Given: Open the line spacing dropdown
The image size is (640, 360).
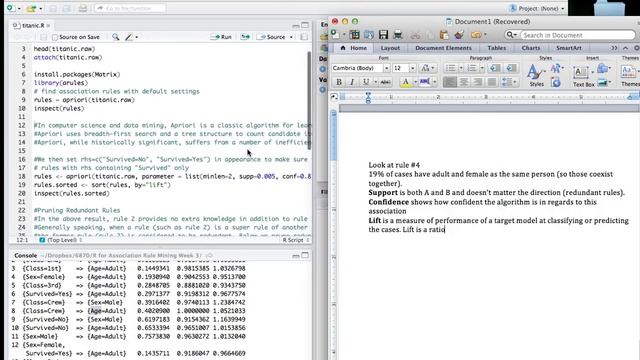Looking at the screenshot, I should 509,82.
